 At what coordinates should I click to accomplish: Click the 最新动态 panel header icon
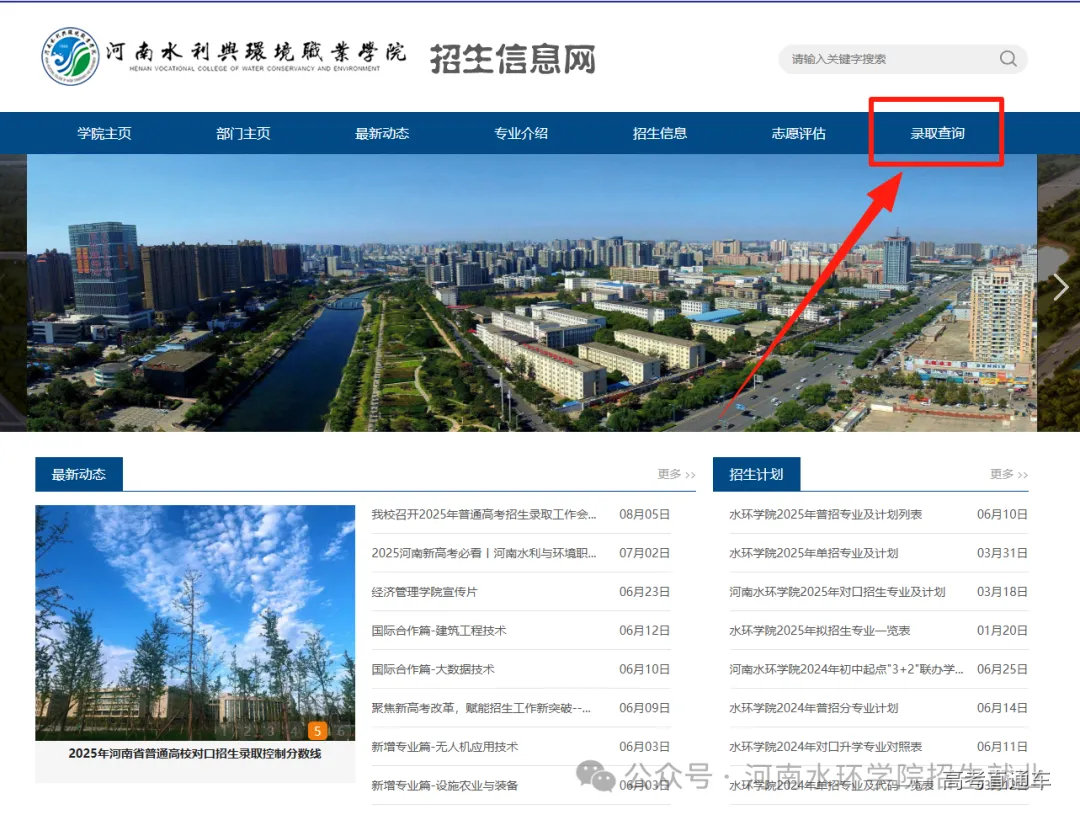pyautogui.click(x=79, y=475)
